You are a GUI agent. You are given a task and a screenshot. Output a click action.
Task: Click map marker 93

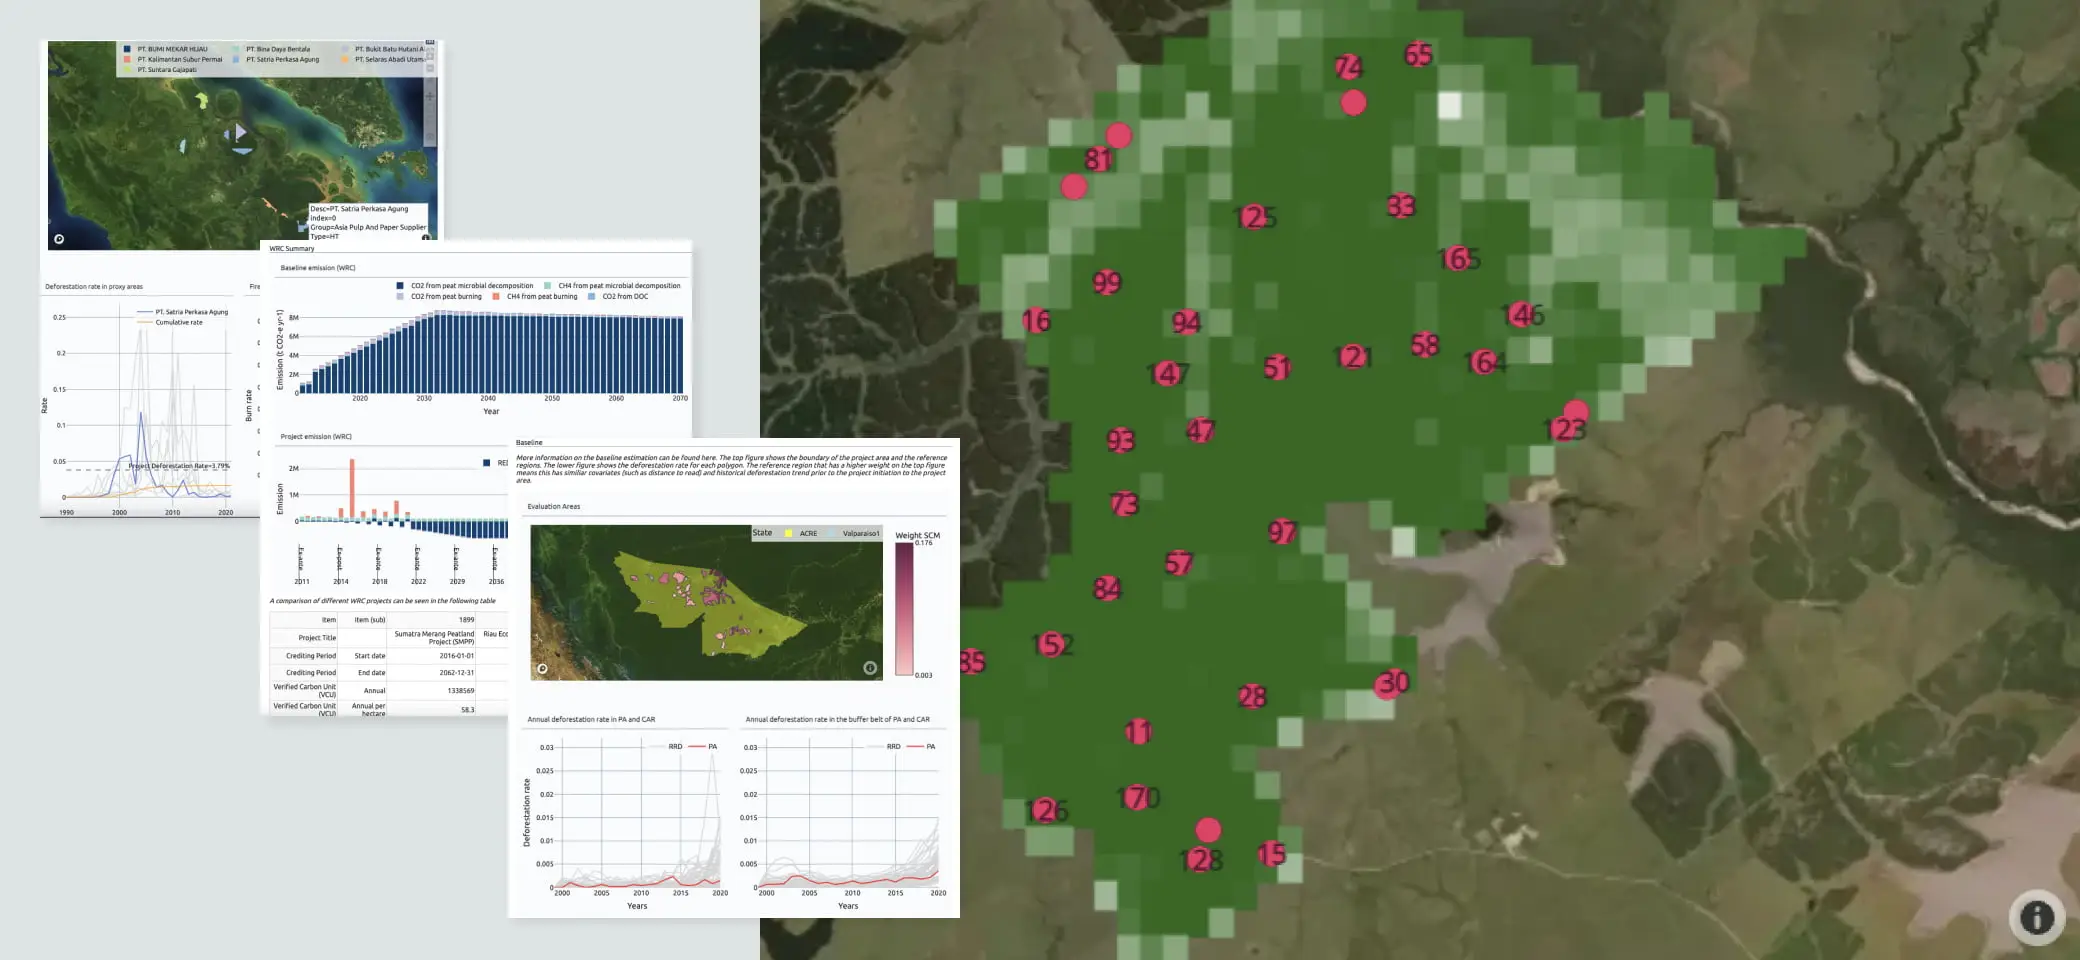(1121, 440)
